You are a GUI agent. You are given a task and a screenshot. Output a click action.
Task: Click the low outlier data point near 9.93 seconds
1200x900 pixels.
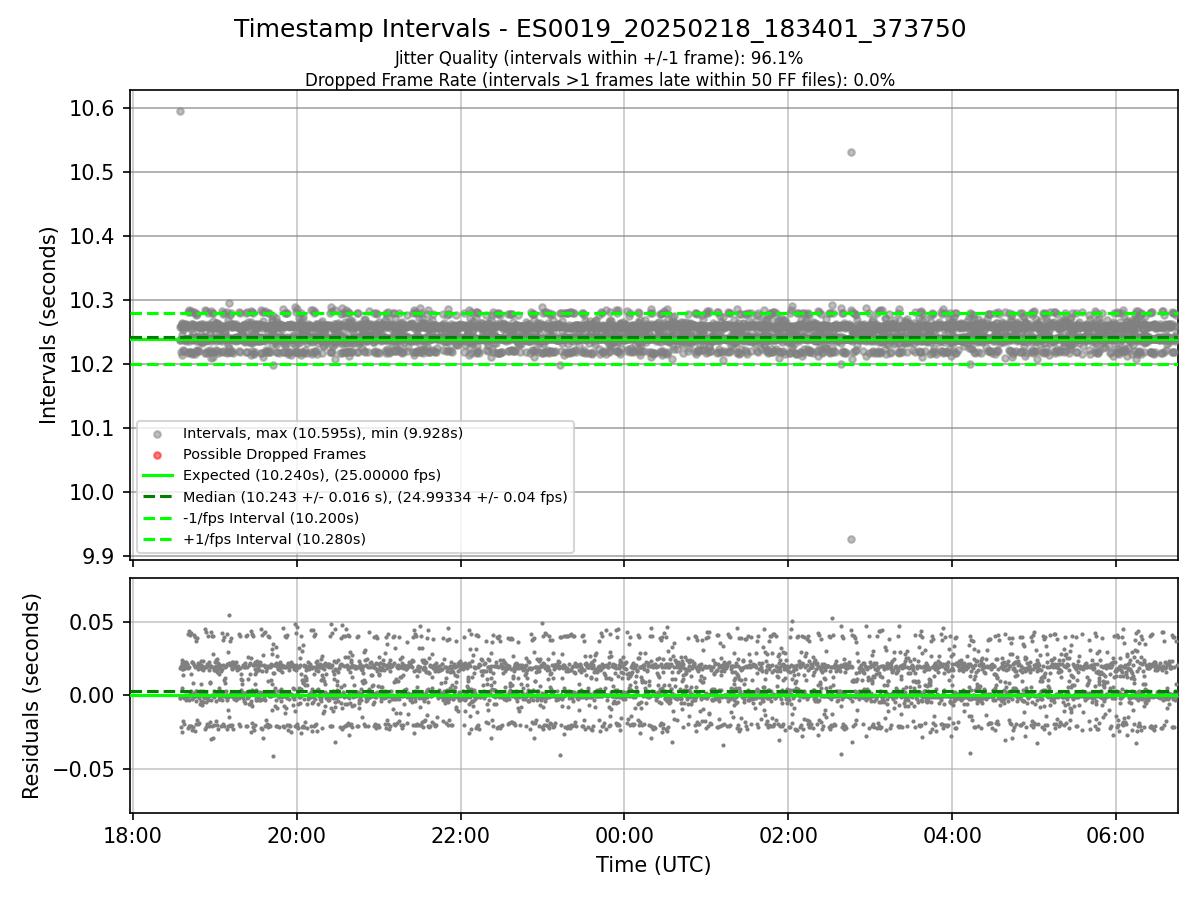click(x=851, y=539)
